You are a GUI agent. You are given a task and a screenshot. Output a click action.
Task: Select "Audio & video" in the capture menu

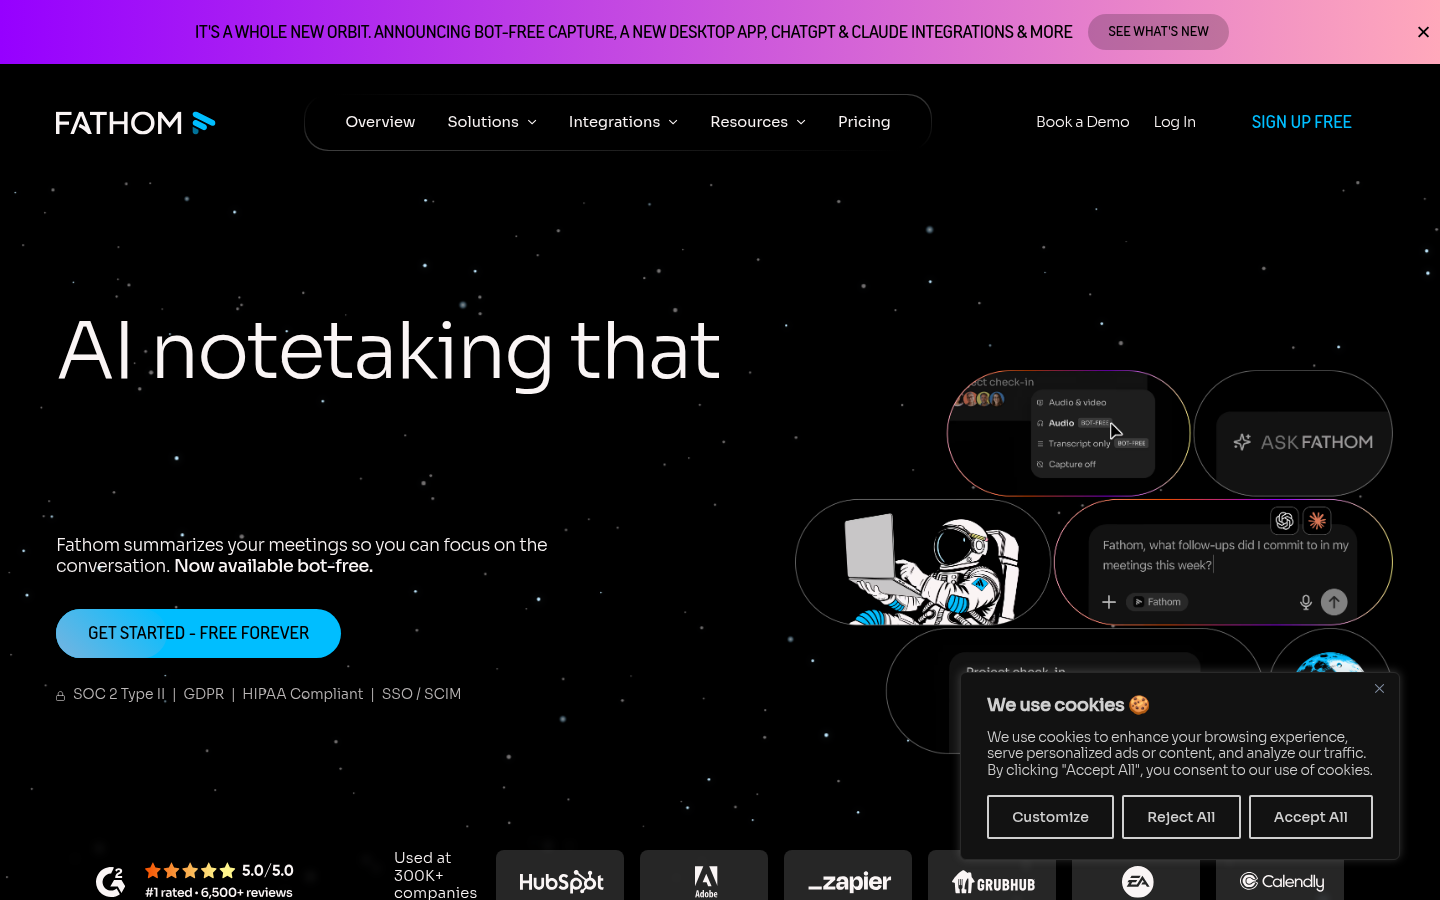[1077, 402]
